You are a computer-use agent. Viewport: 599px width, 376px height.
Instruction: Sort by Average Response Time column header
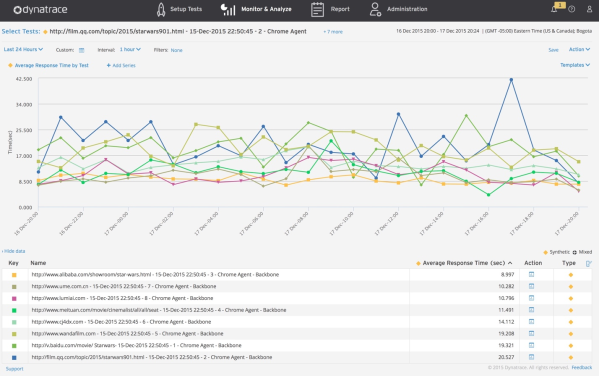(464, 263)
